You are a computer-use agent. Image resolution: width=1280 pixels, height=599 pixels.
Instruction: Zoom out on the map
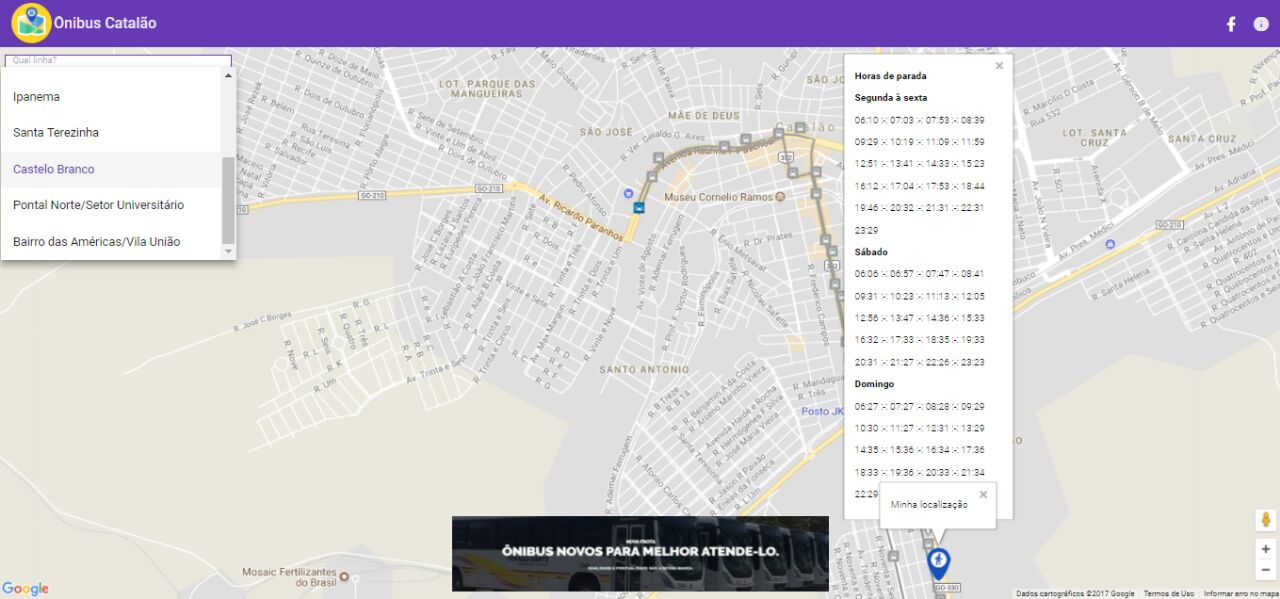[x=1265, y=570]
